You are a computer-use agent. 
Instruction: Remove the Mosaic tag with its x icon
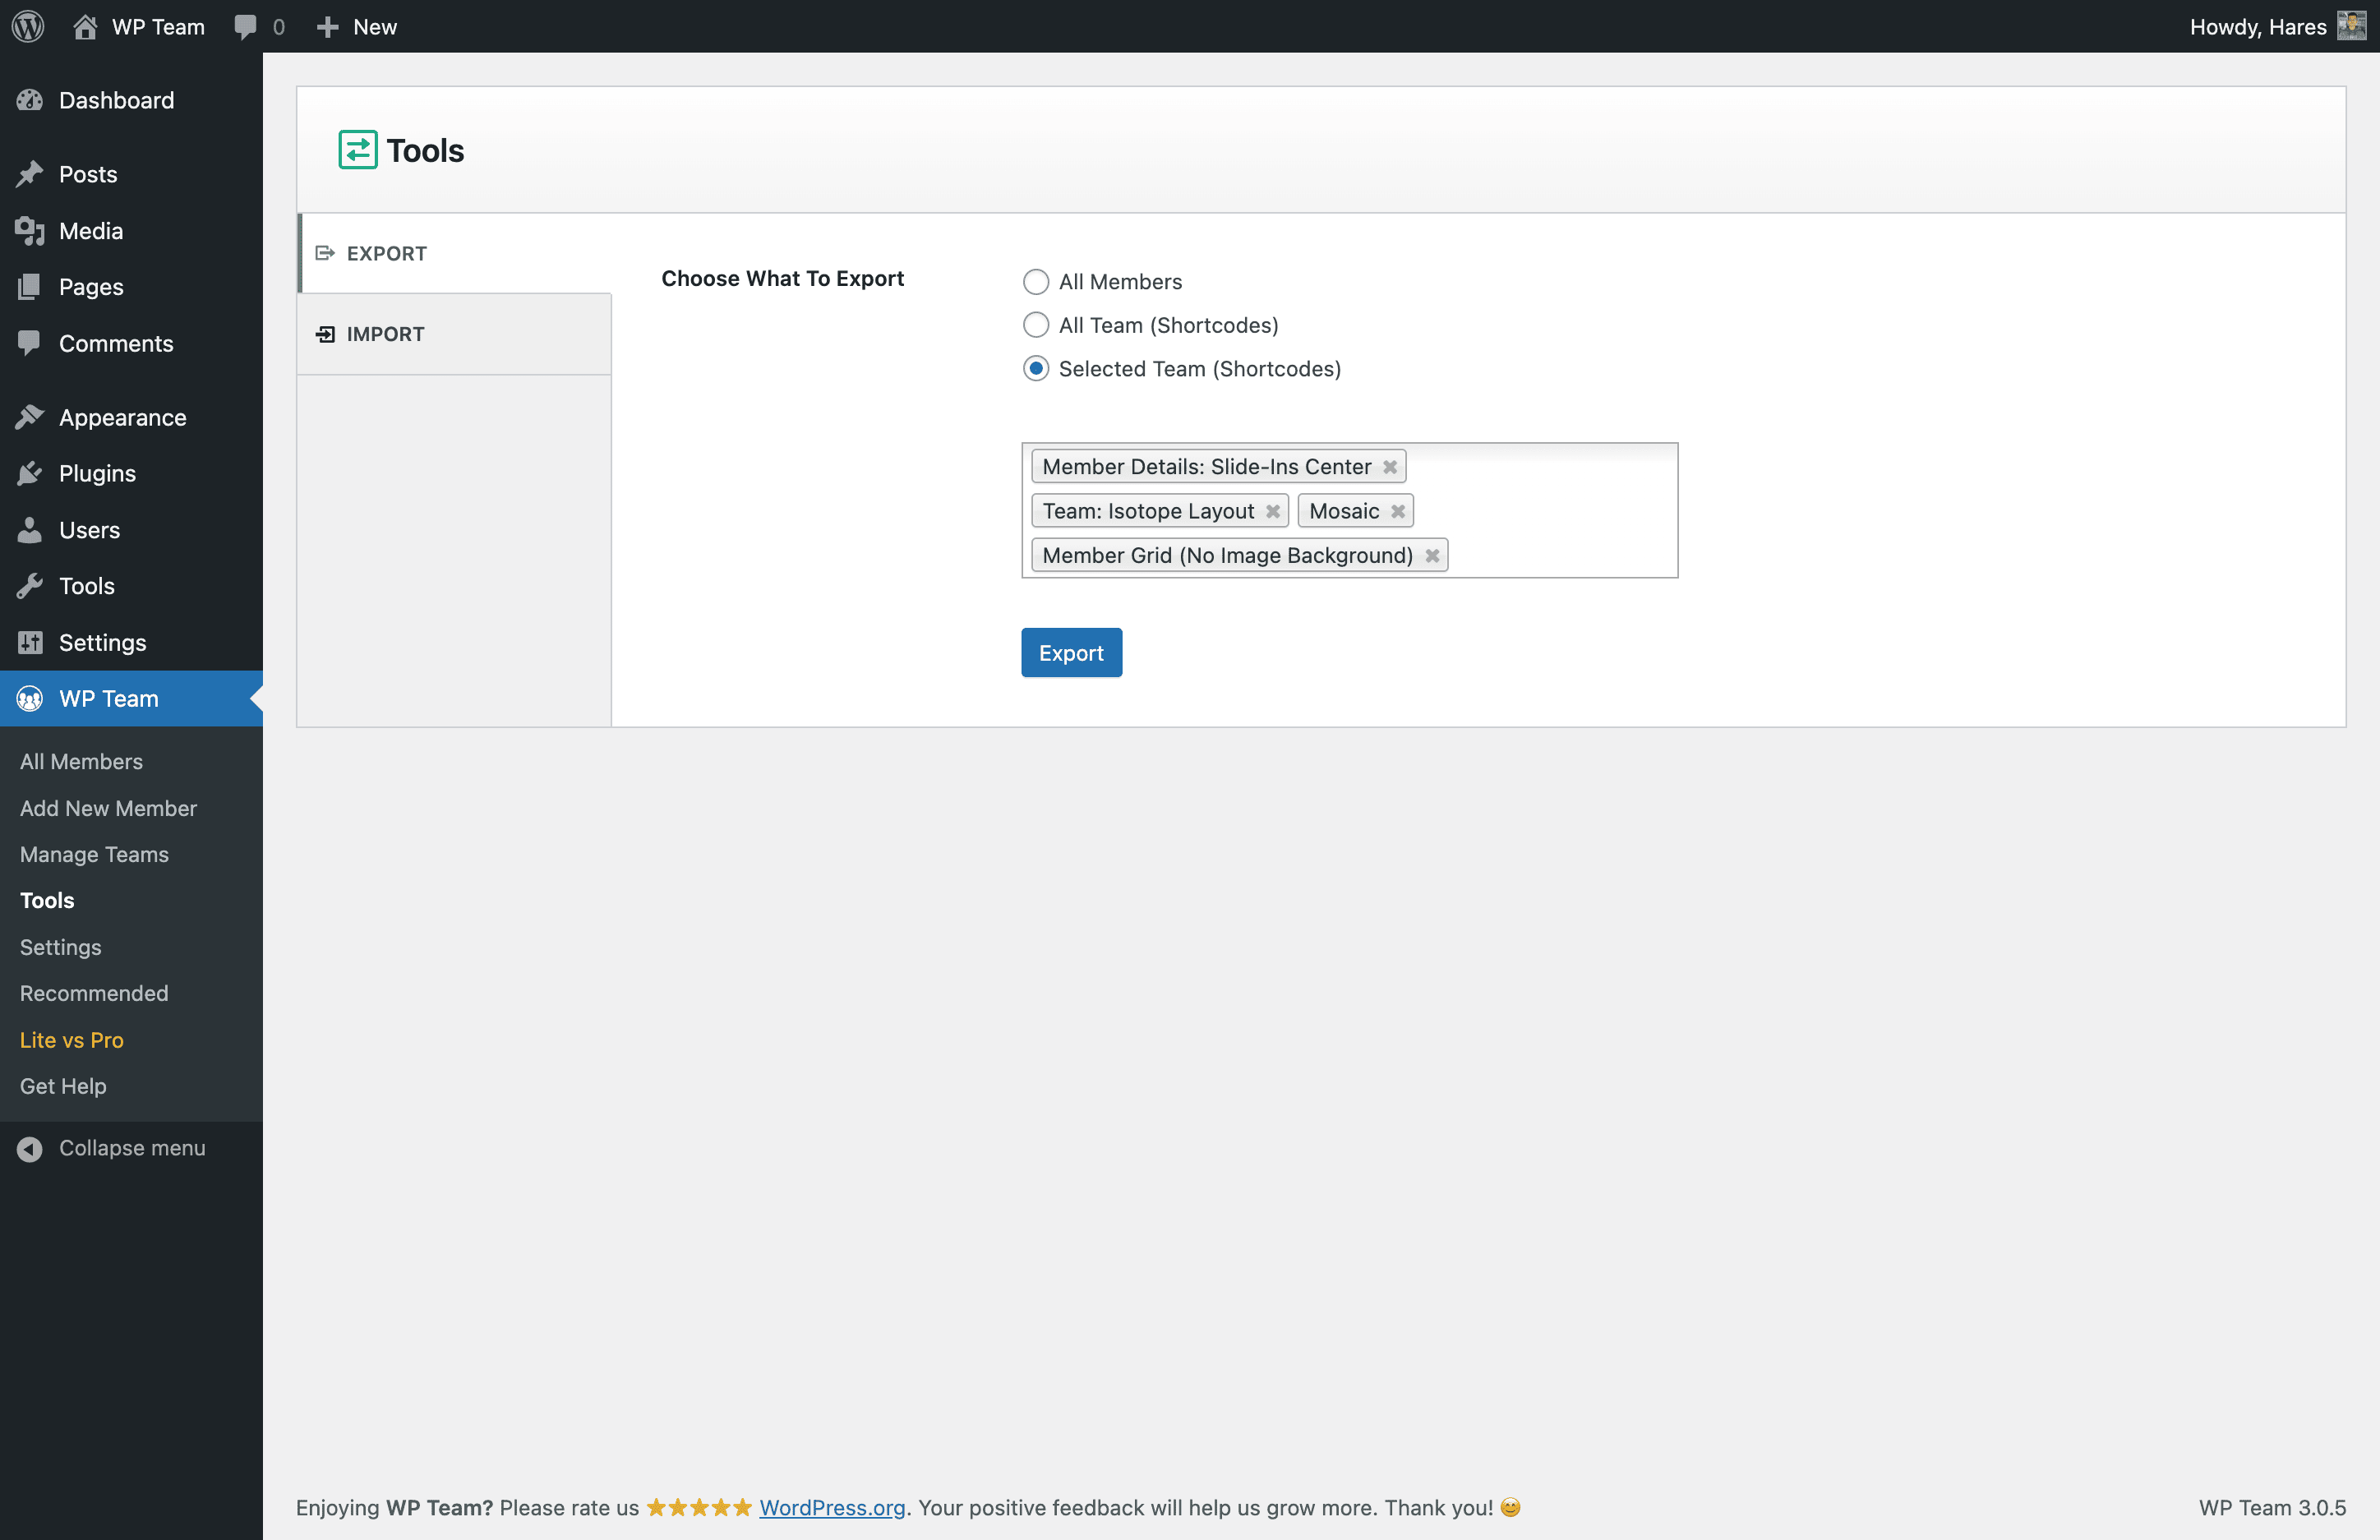coord(1398,511)
